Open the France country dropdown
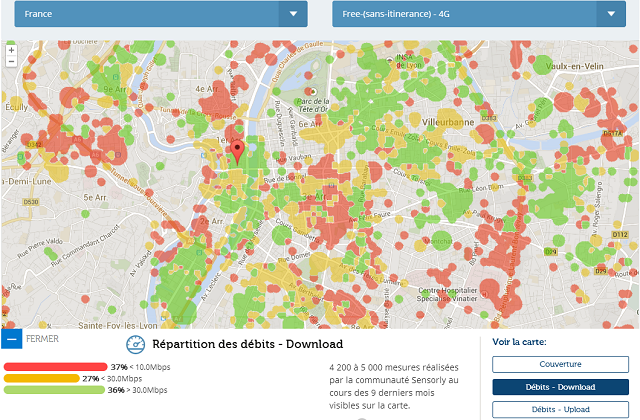This screenshot has height=420, width=640. tap(161, 14)
